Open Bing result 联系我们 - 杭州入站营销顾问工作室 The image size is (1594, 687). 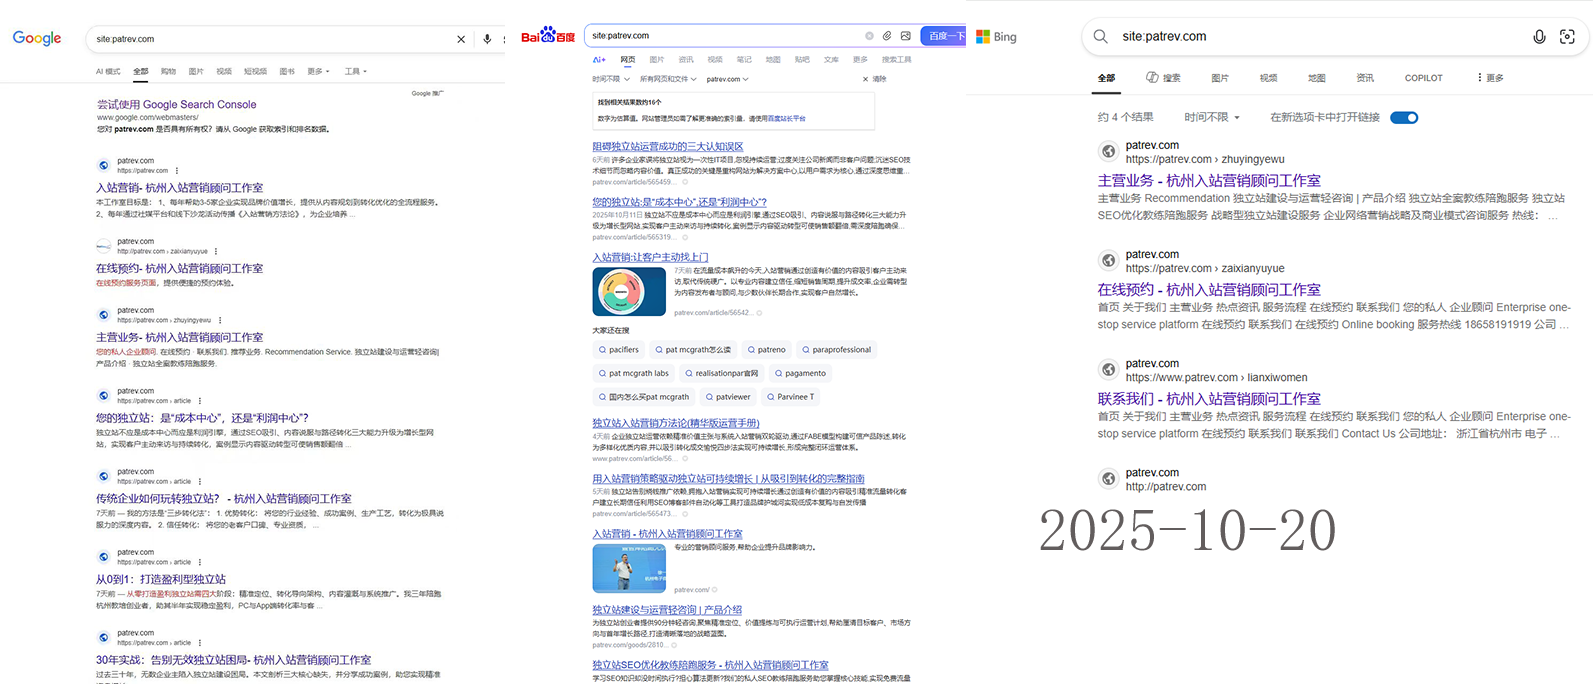click(1209, 399)
